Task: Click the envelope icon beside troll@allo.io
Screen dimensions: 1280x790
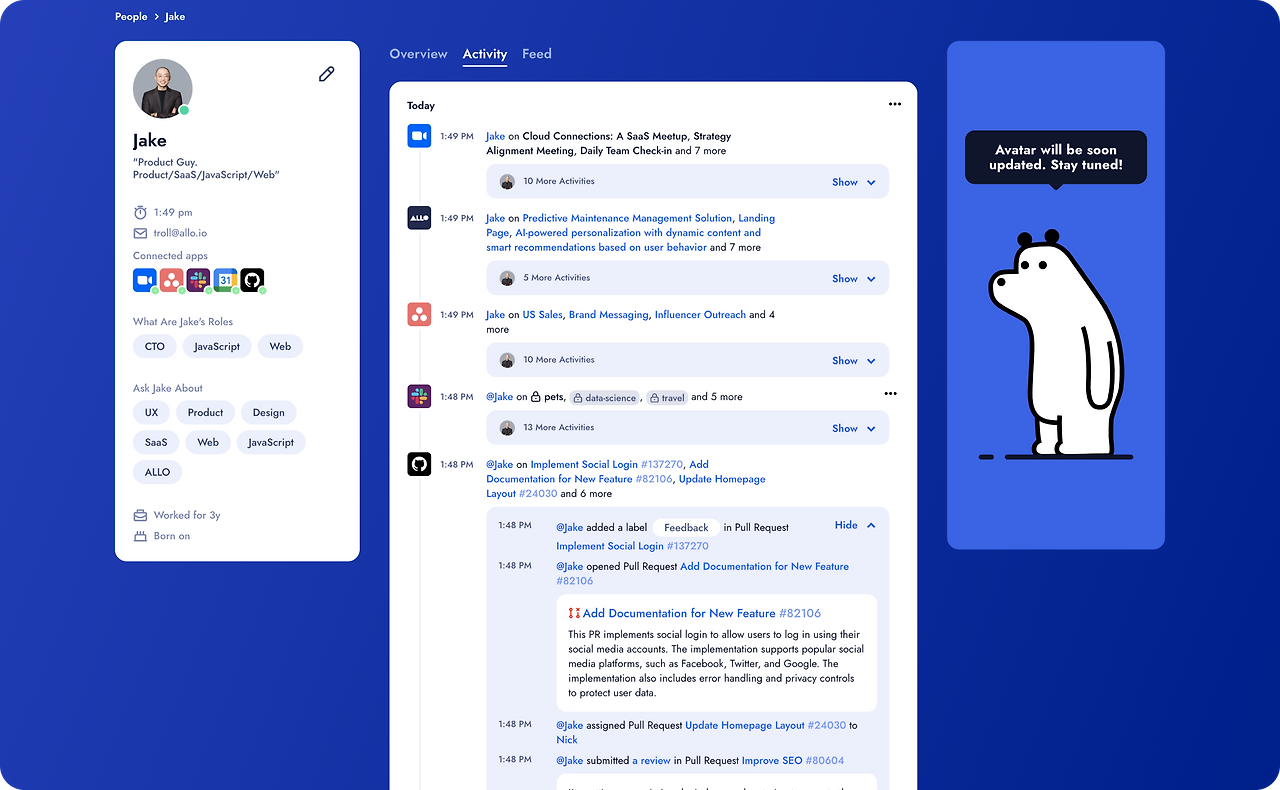Action: (140, 233)
